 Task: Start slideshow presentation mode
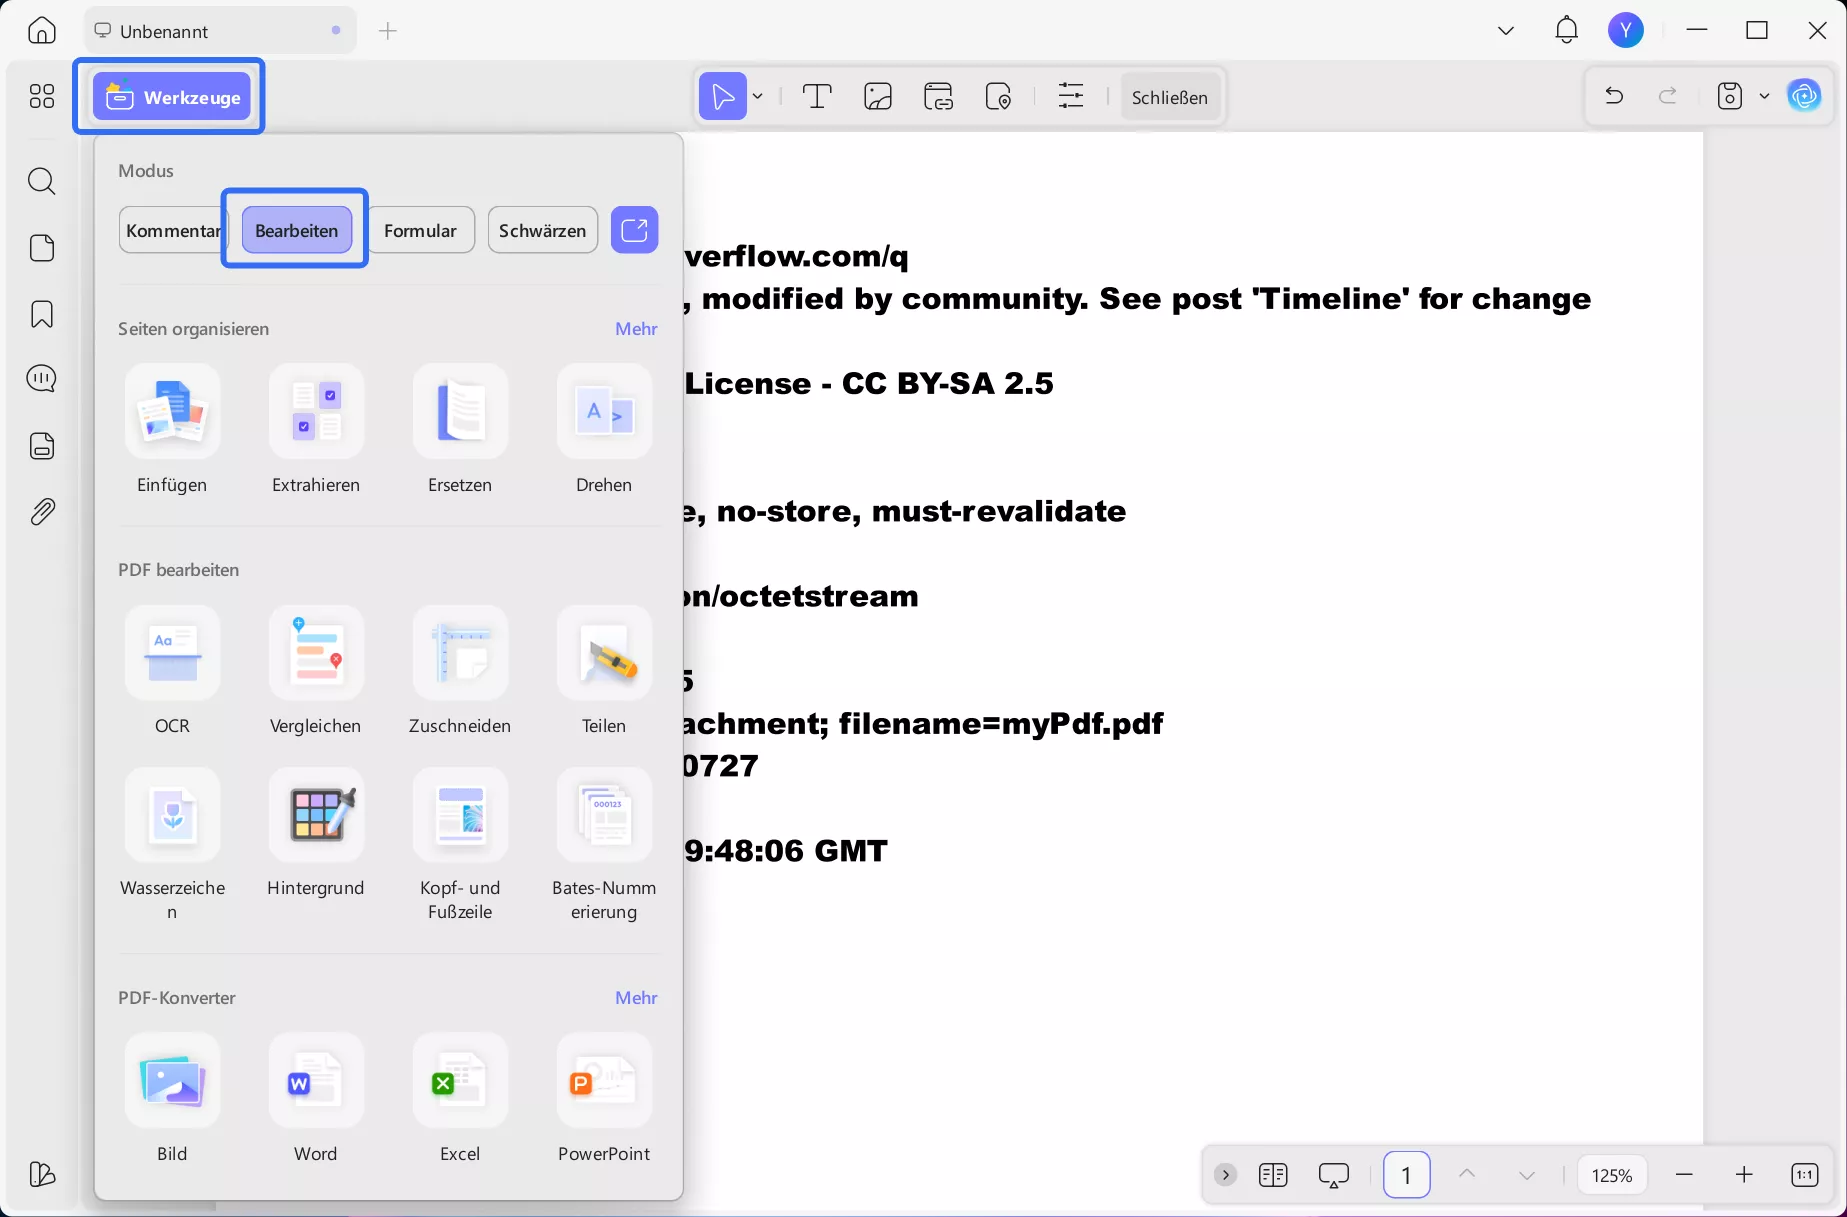(x=1334, y=1175)
